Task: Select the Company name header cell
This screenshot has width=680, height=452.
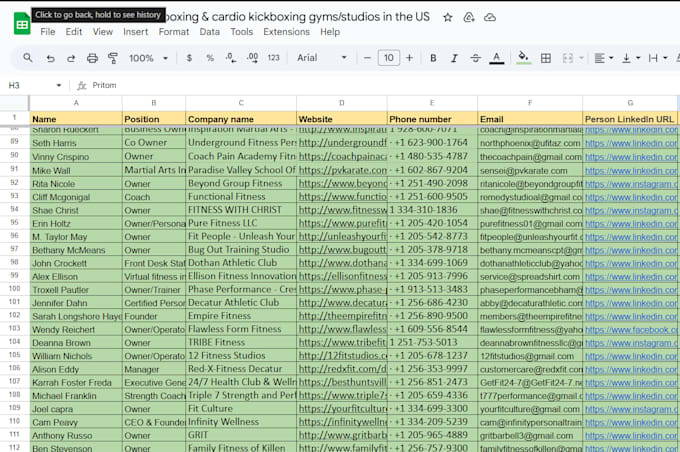Action: click(x=241, y=118)
